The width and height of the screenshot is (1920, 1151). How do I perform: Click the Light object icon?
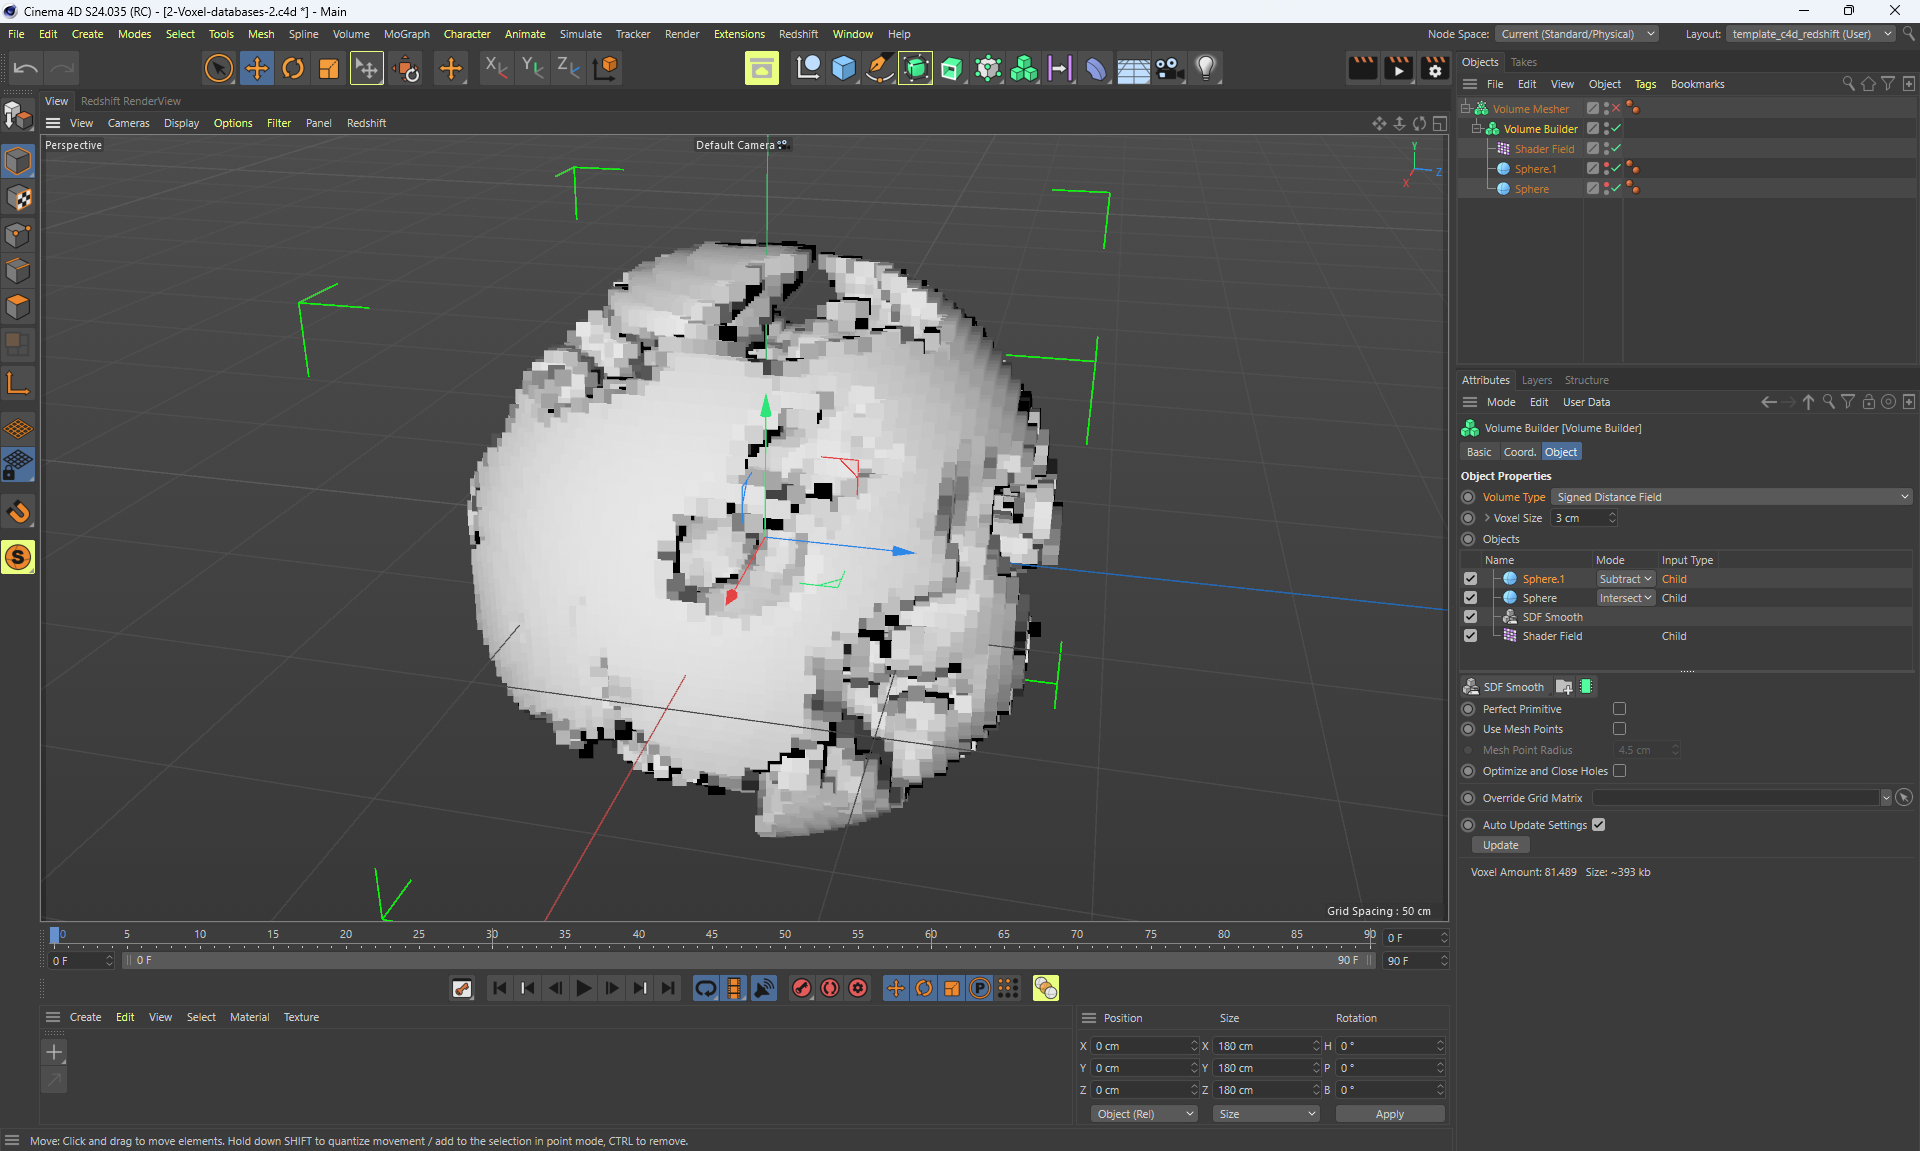1206,68
